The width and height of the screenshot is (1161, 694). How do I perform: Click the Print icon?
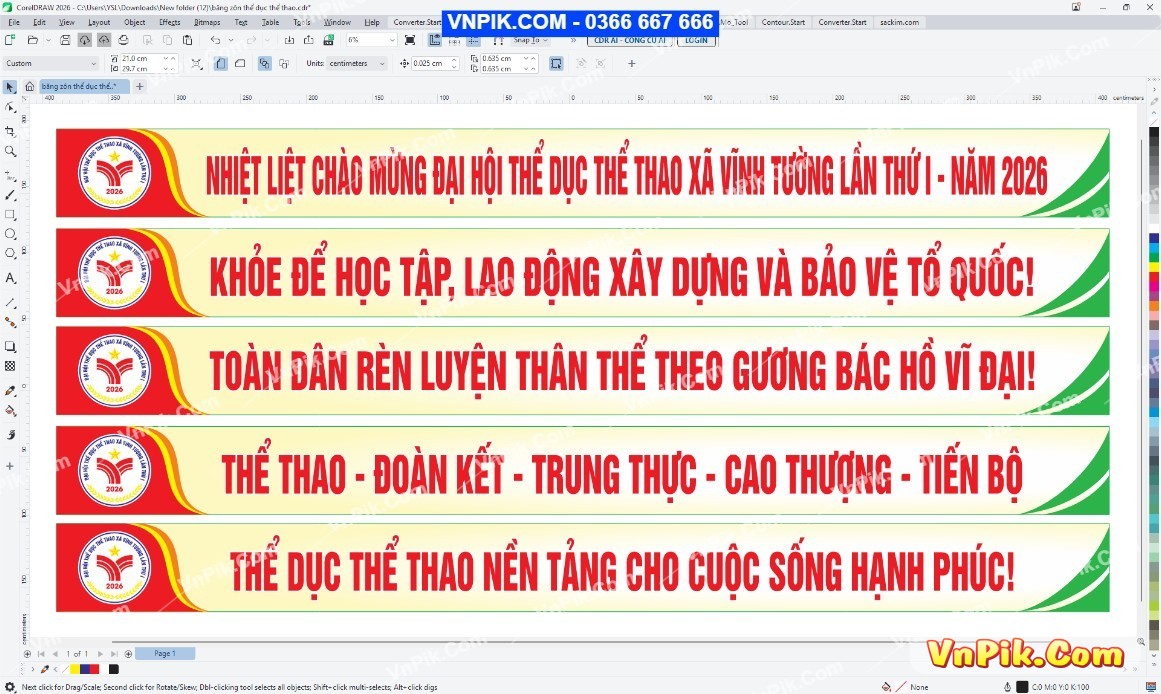pos(123,40)
